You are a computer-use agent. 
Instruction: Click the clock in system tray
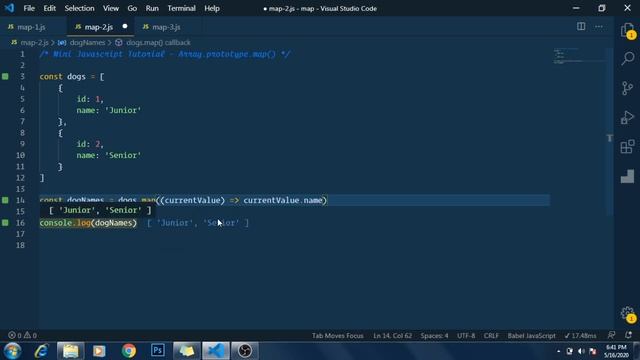point(616,351)
